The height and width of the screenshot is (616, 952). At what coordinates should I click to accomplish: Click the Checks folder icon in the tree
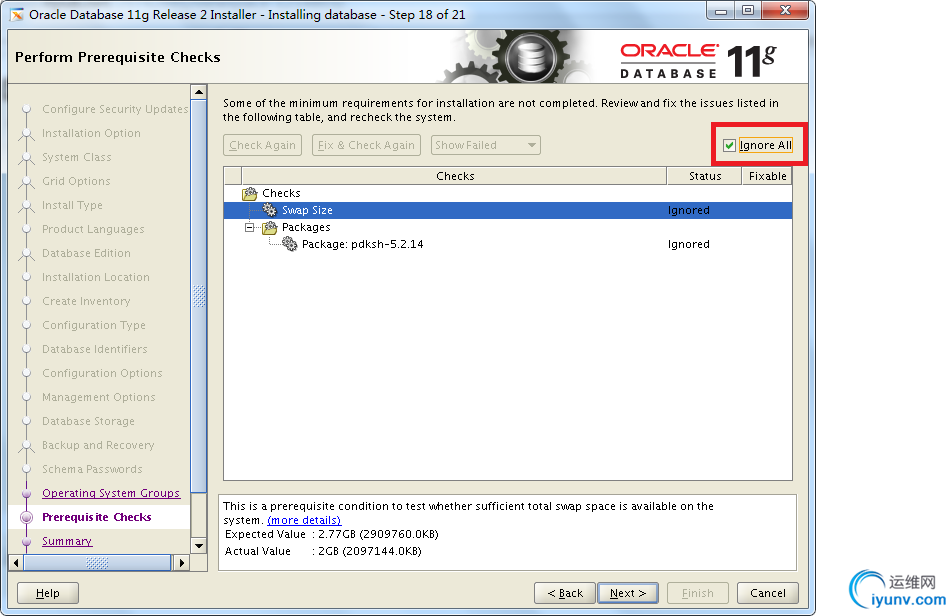250,194
